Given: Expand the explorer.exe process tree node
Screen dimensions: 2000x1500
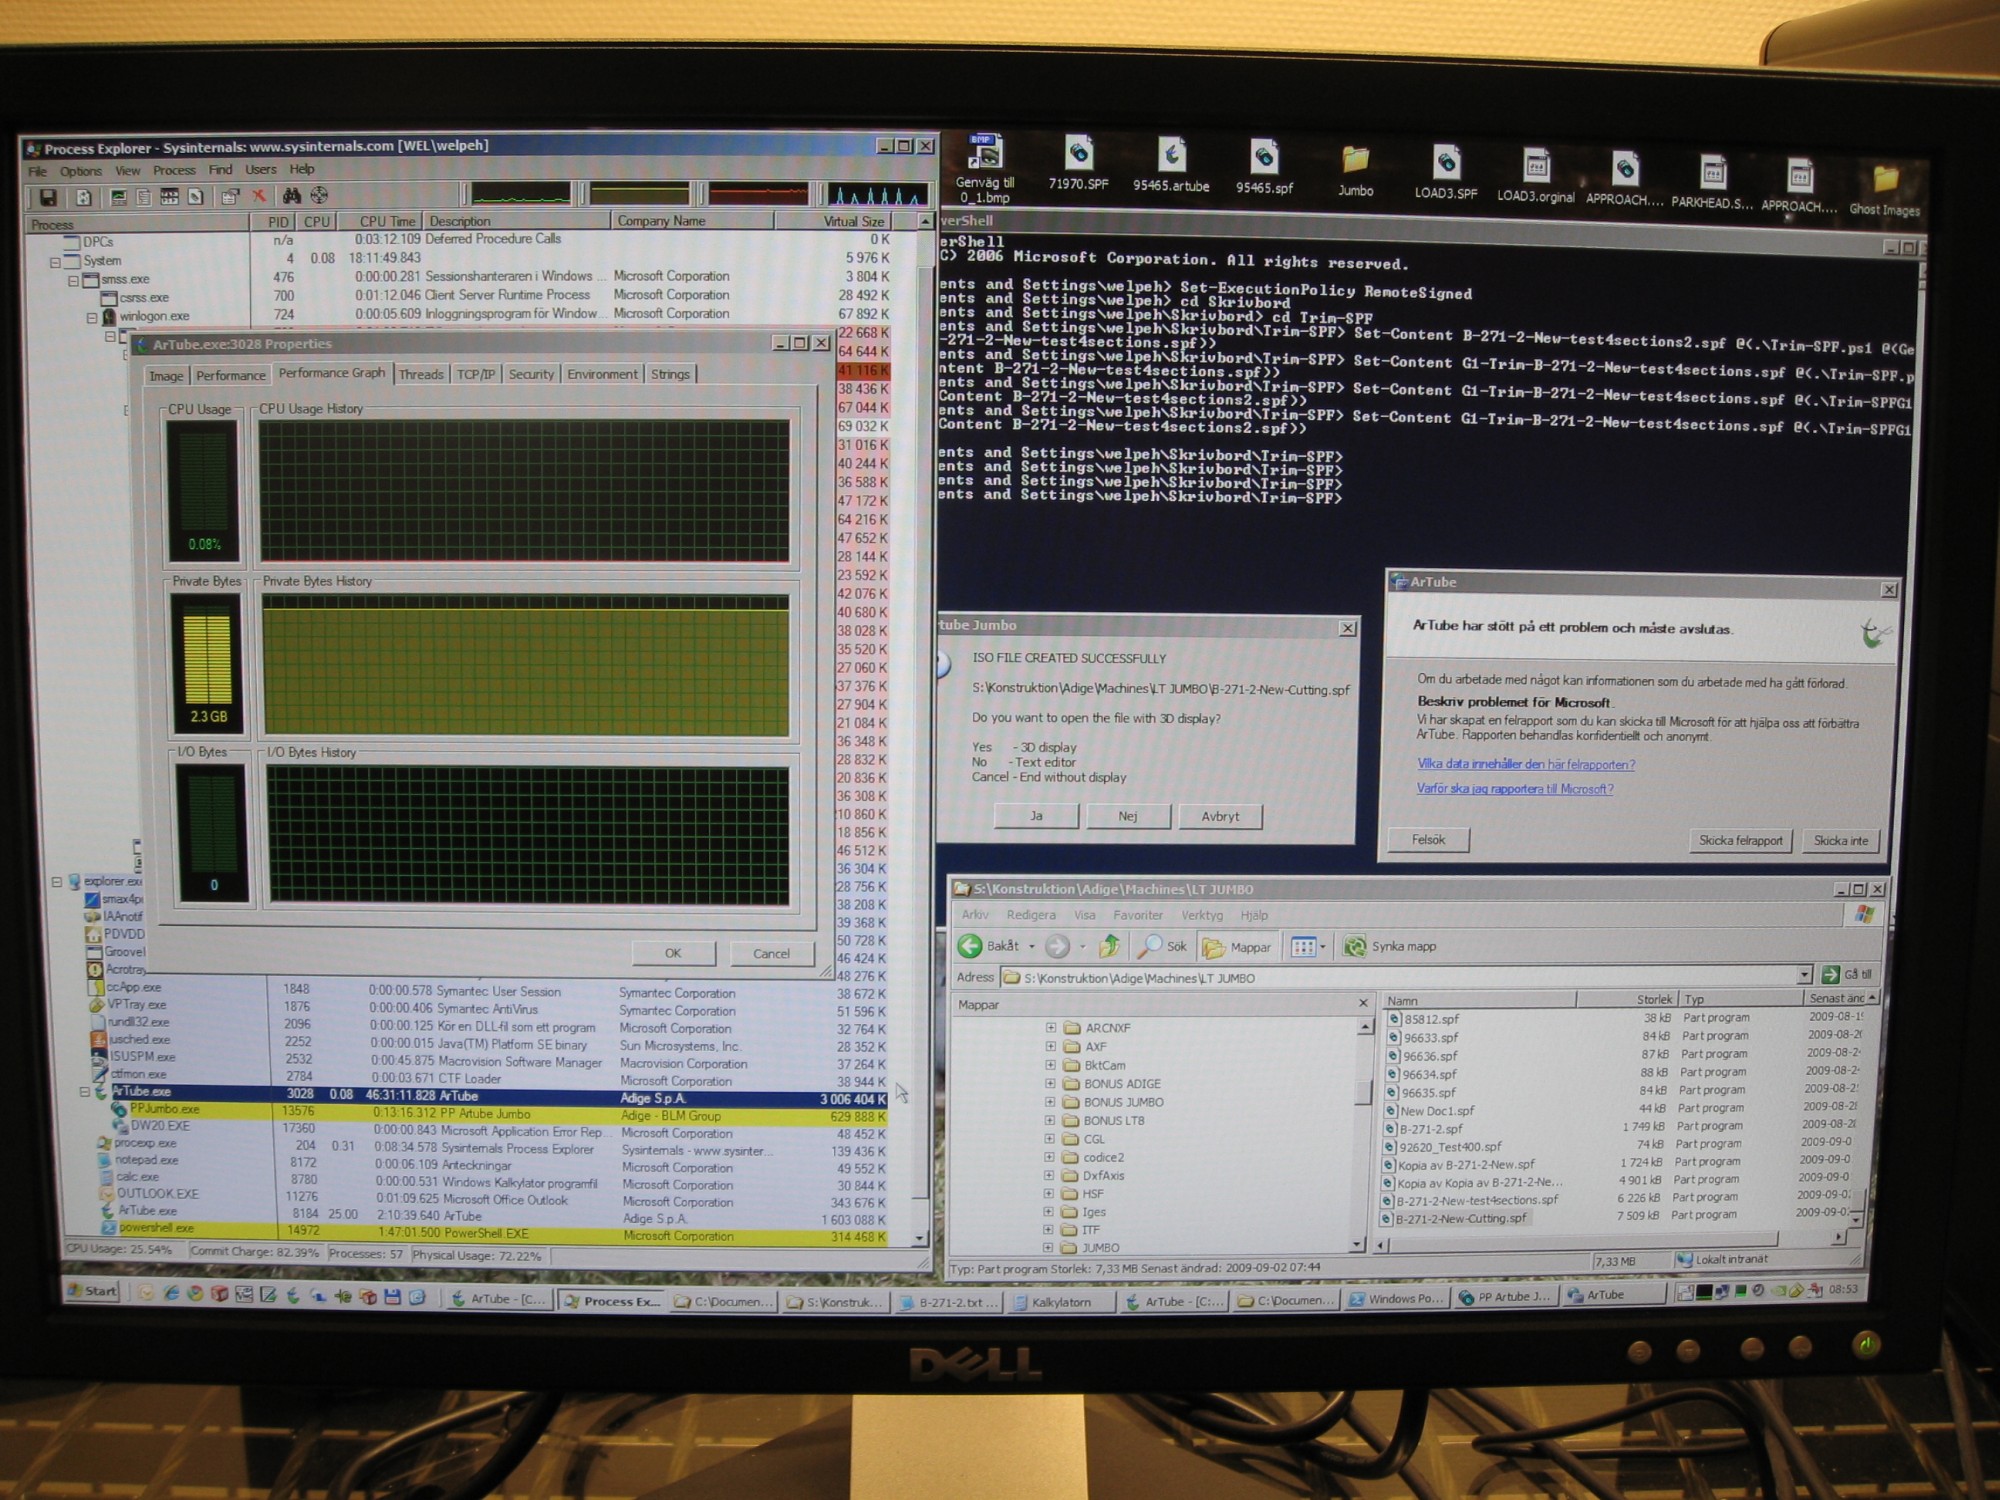Looking at the screenshot, I should tap(57, 882).
